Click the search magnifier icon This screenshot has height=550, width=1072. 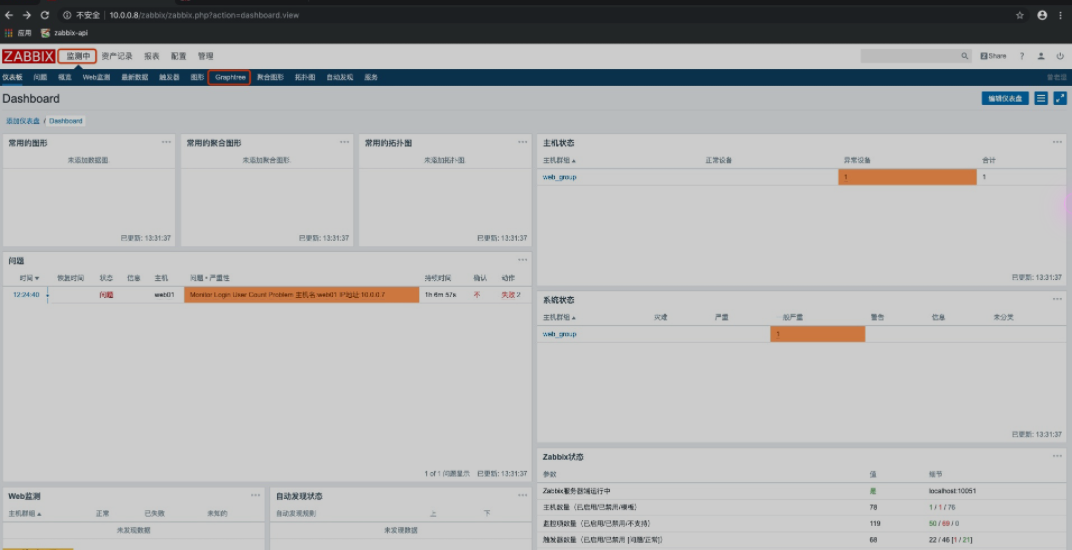tap(965, 56)
